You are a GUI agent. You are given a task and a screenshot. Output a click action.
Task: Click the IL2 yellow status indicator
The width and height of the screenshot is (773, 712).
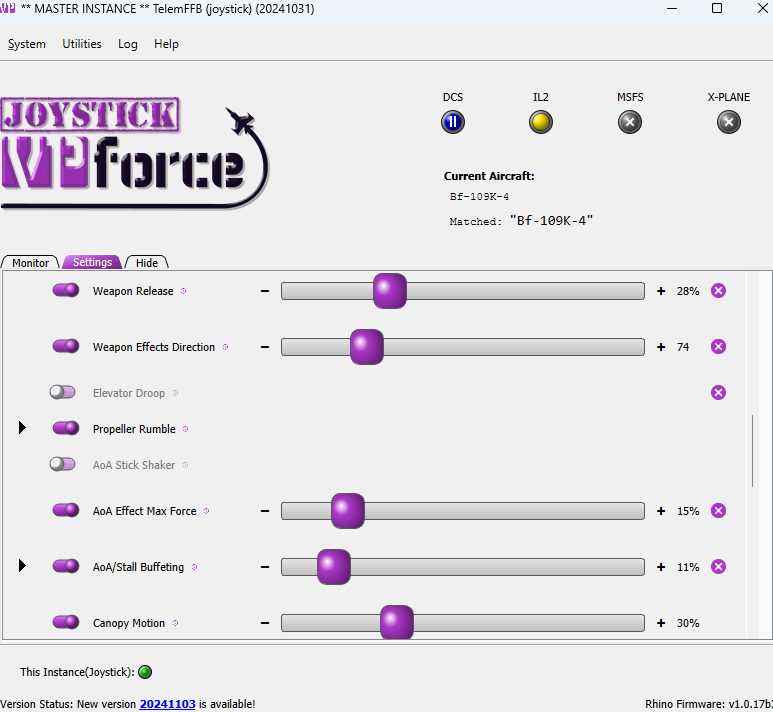click(541, 122)
